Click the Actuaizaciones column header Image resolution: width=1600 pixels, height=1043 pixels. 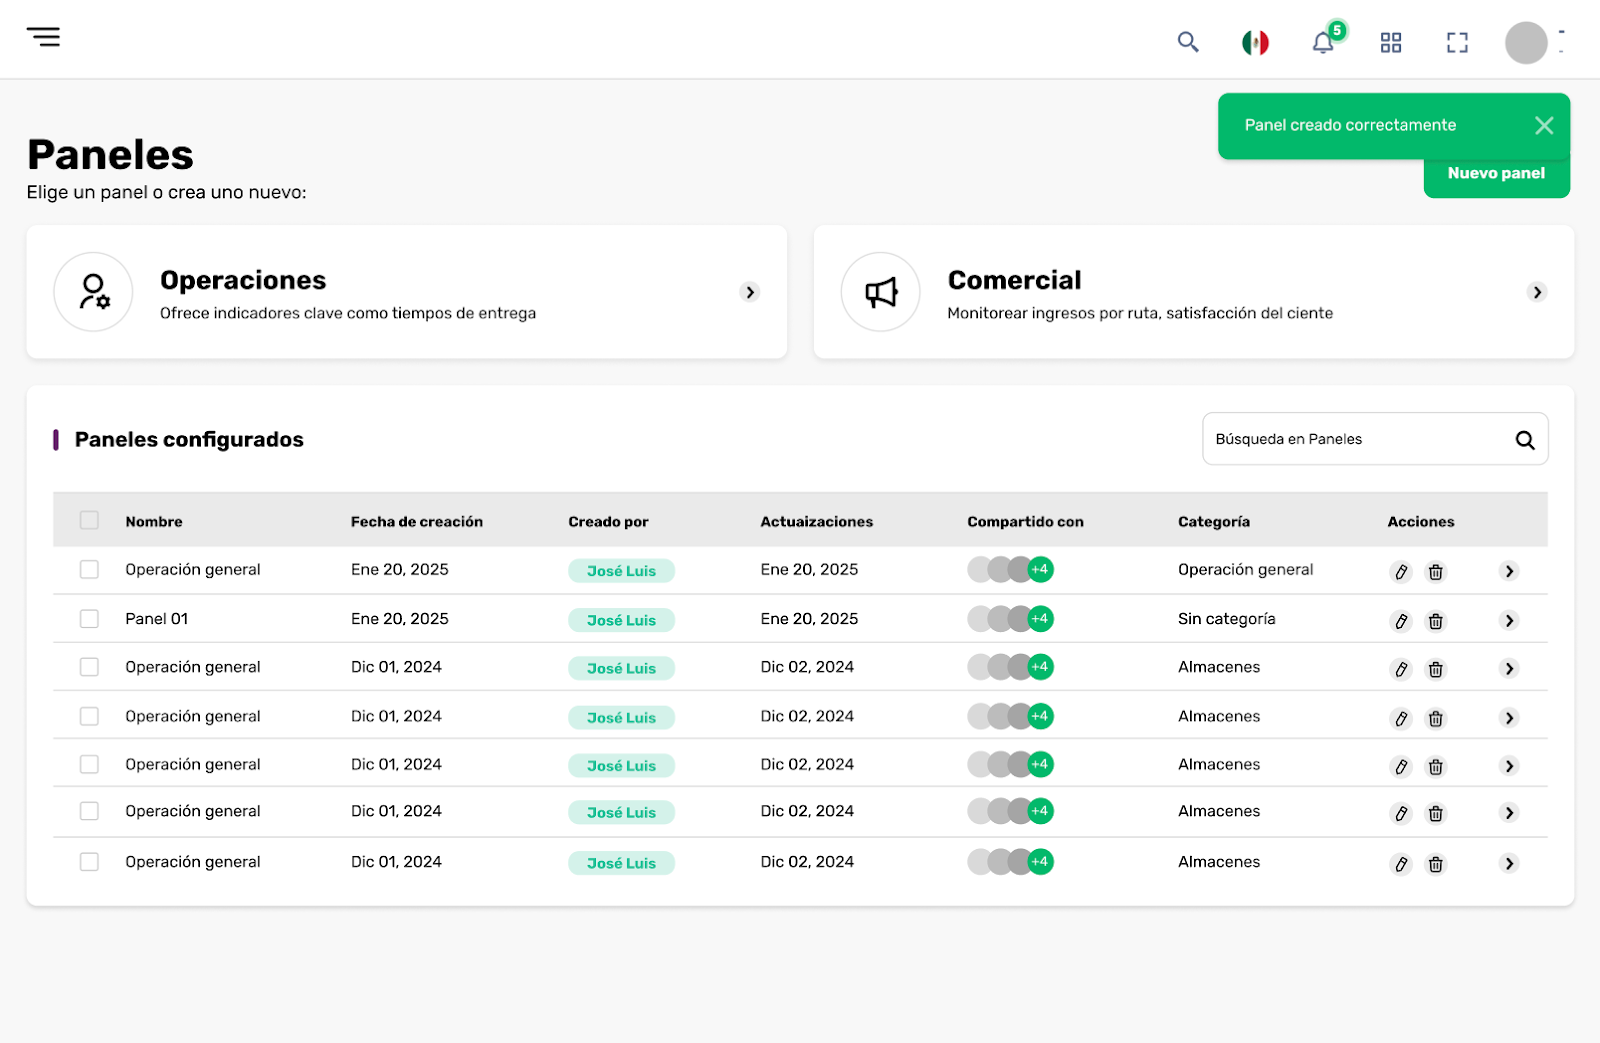tap(816, 522)
